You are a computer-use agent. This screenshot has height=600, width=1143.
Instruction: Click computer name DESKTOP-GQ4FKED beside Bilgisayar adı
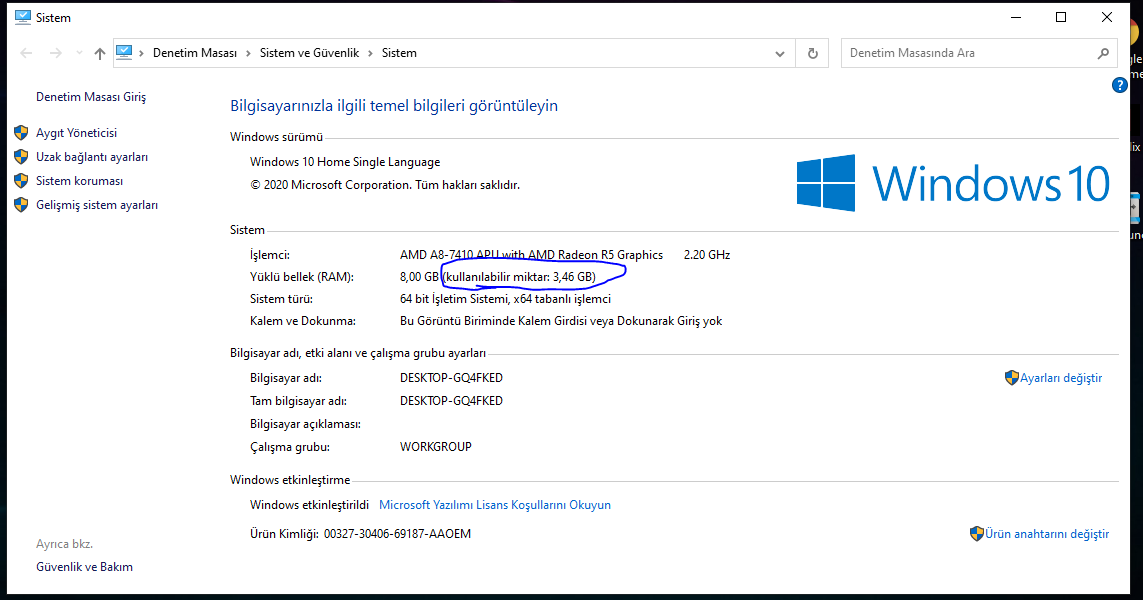(x=451, y=378)
